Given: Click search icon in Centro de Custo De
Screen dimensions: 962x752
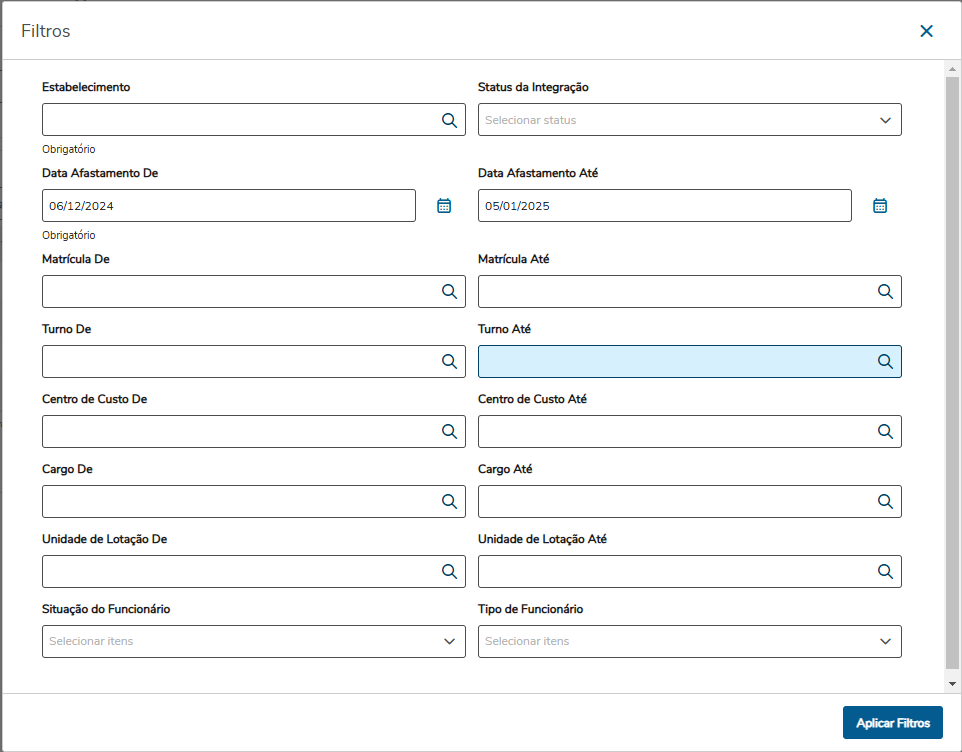Looking at the screenshot, I should 449,432.
